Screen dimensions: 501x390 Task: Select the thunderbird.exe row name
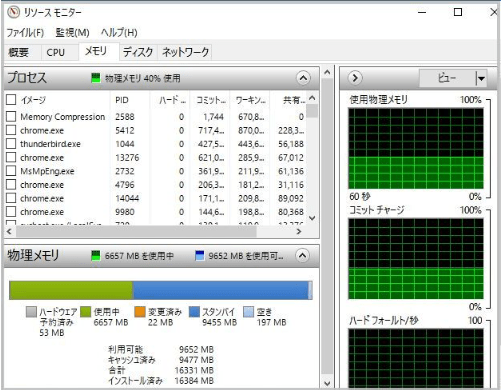[50, 144]
